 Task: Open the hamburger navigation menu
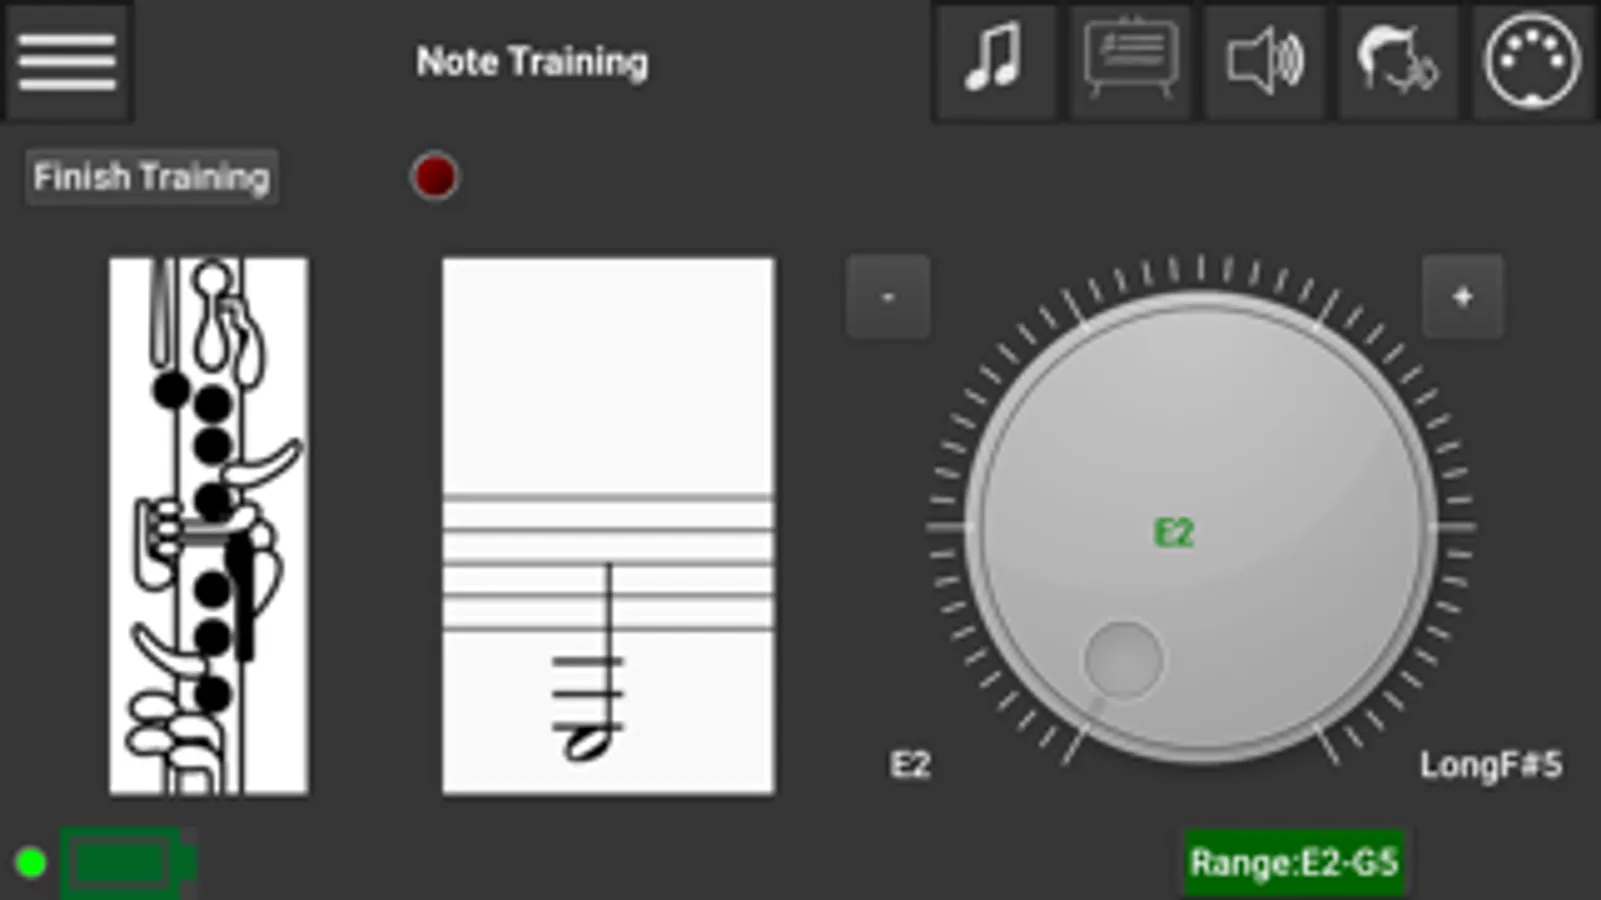[x=66, y=60]
